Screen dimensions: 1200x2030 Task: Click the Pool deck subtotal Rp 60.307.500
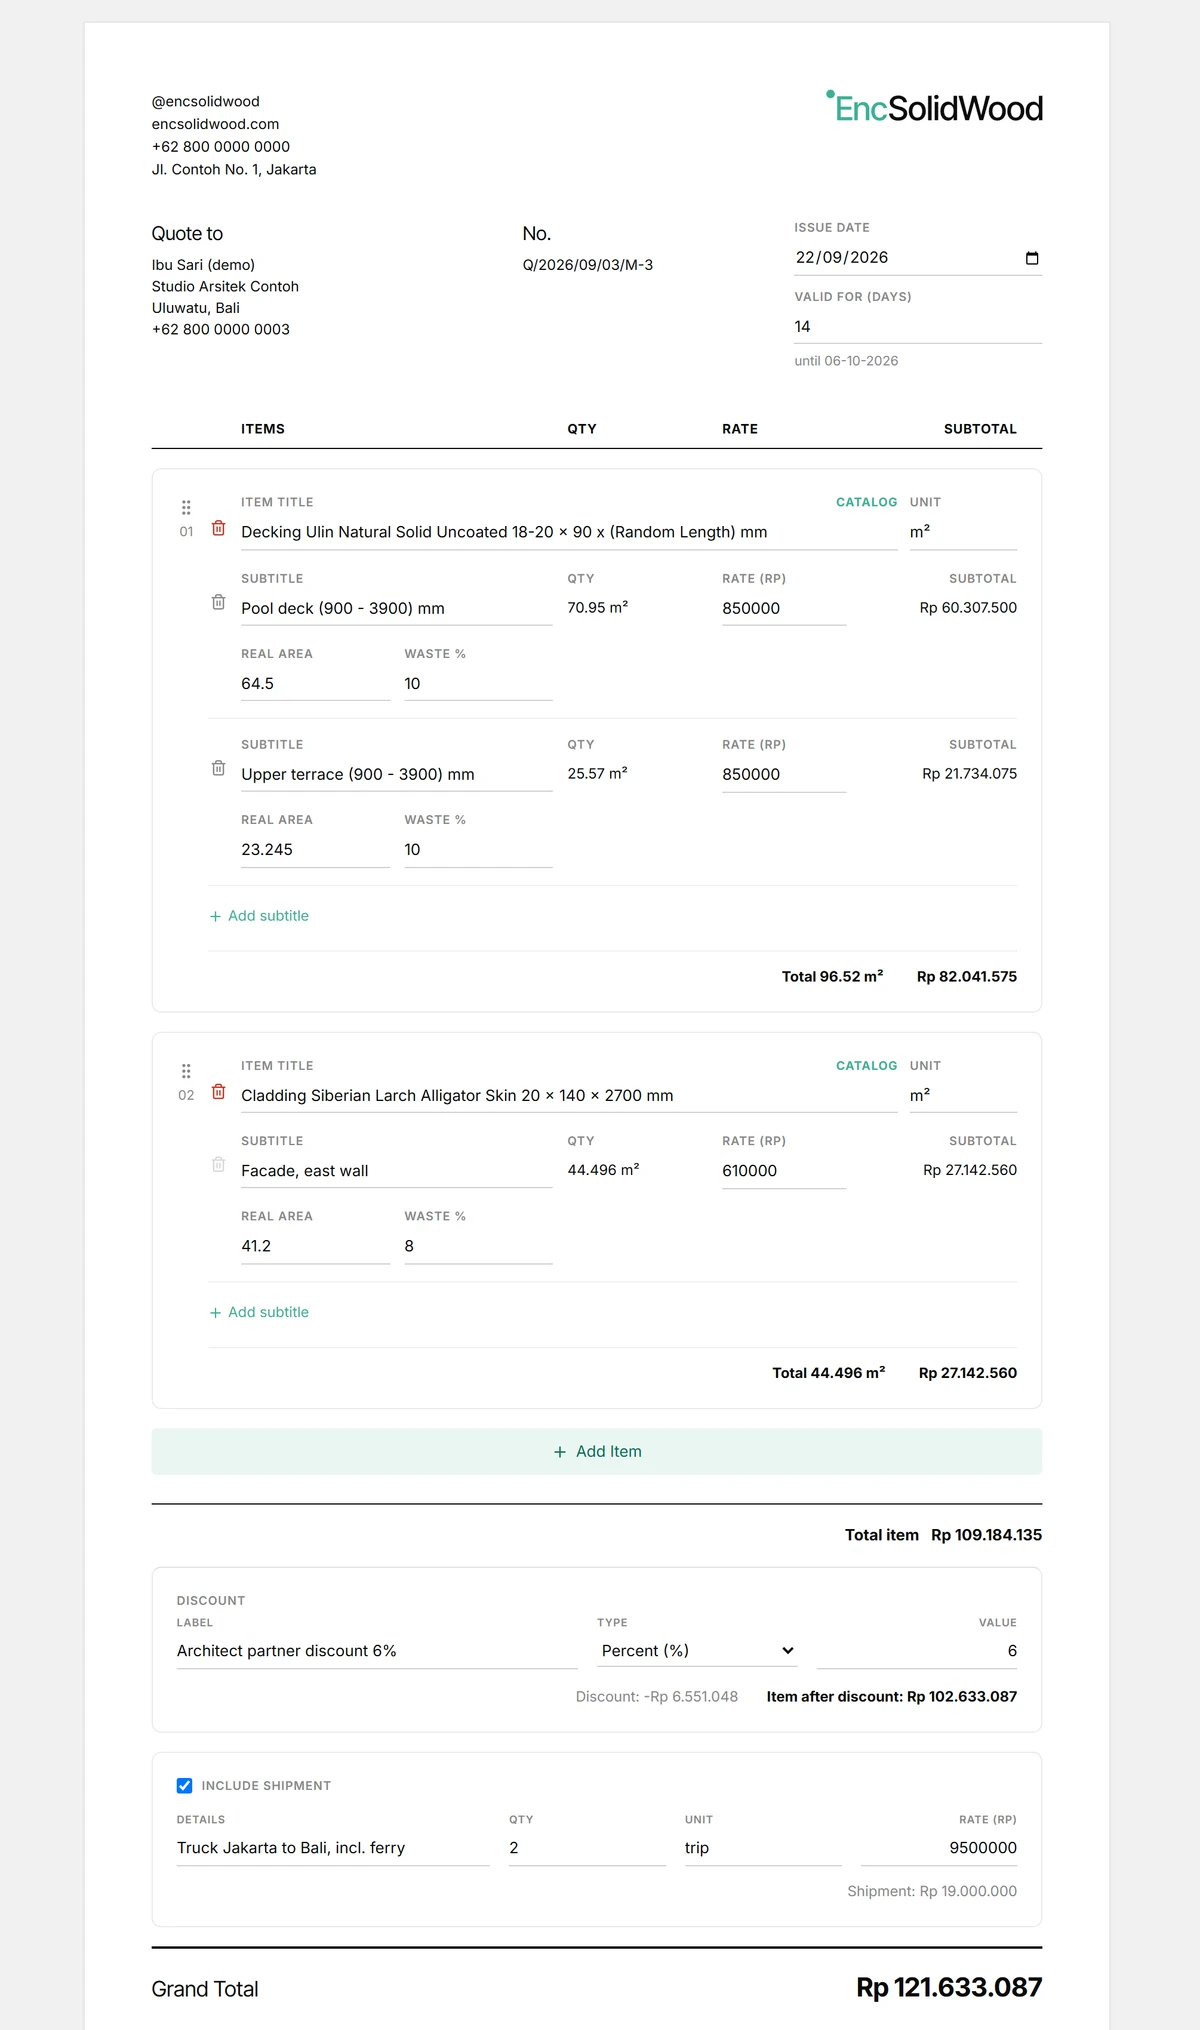968,608
